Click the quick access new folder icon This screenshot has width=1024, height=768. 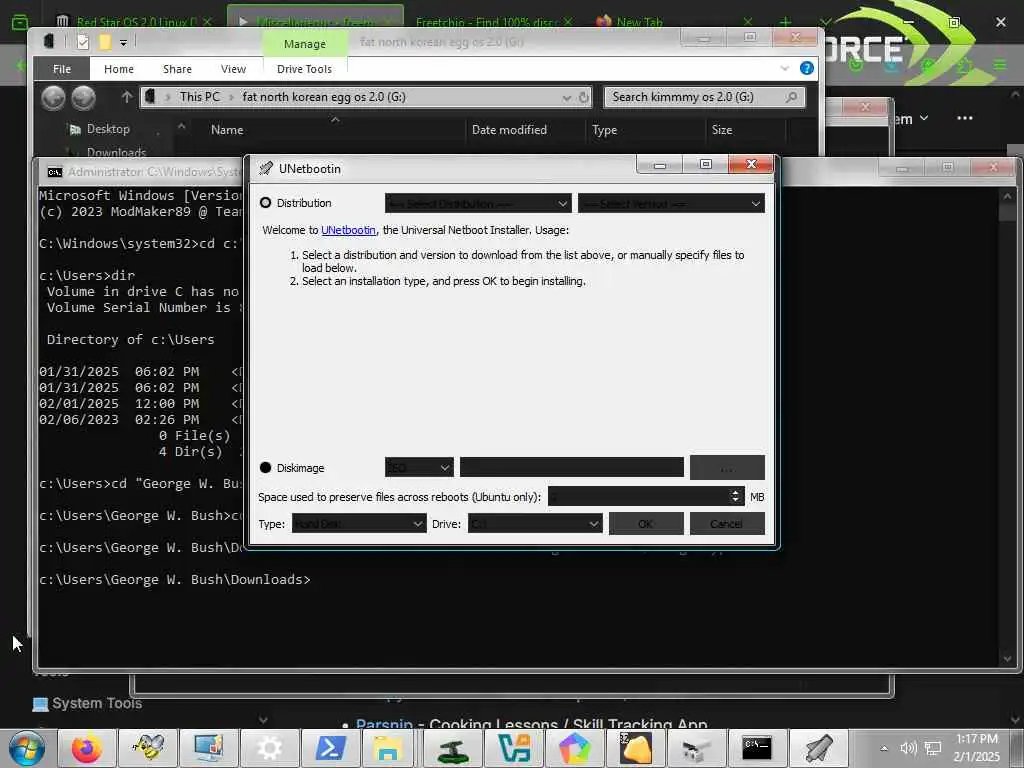click(104, 42)
